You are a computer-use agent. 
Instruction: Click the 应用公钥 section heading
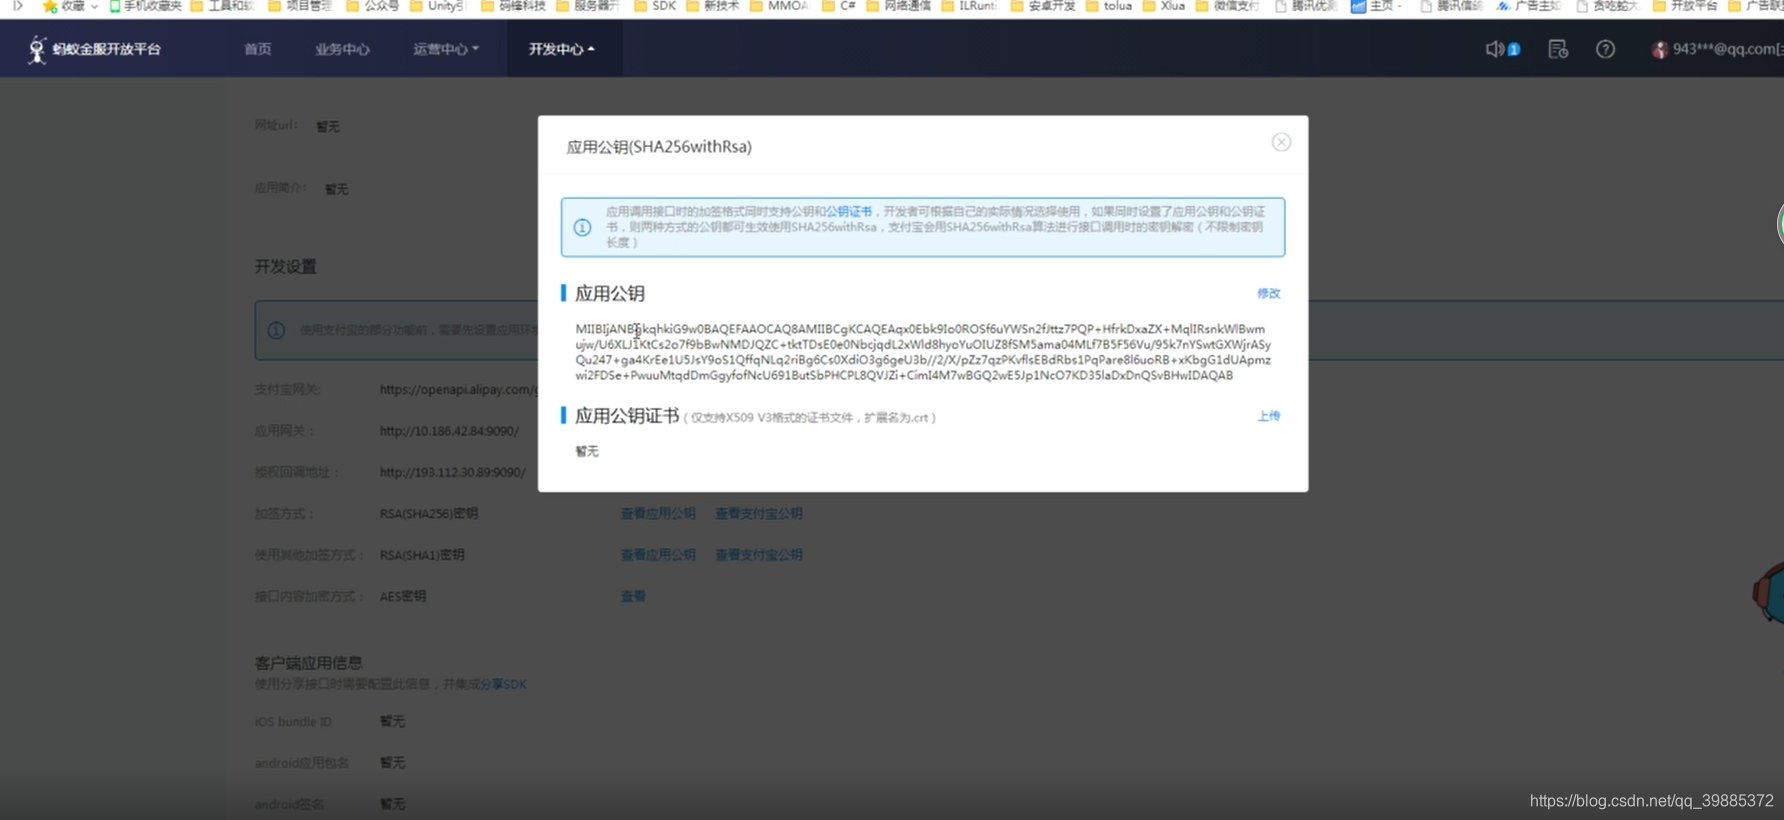click(x=610, y=293)
